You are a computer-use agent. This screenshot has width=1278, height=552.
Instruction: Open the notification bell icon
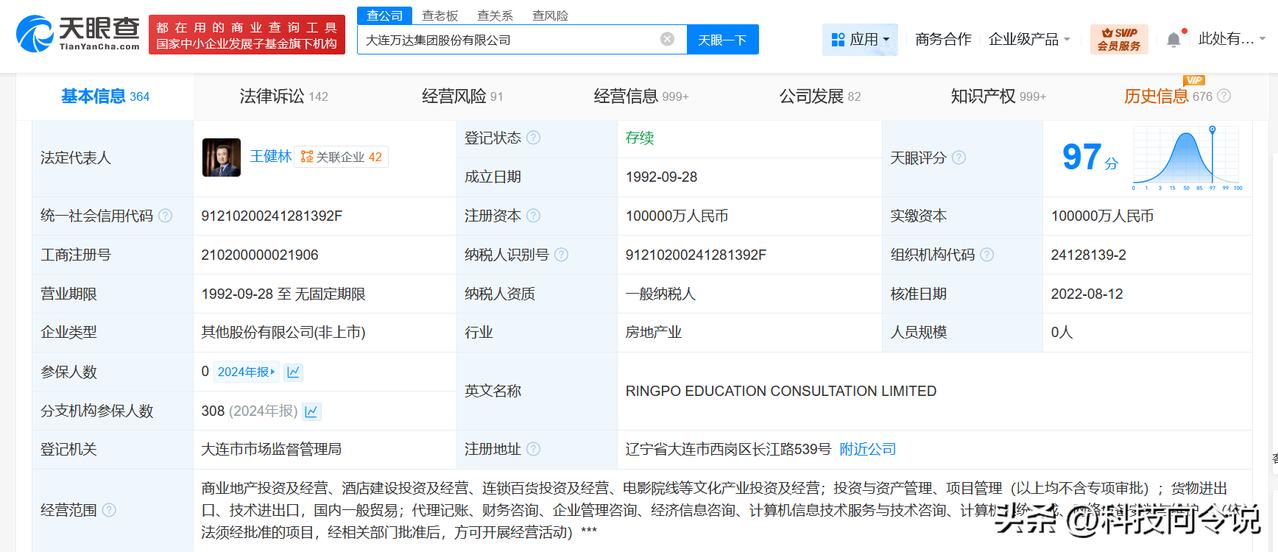point(1174,39)
